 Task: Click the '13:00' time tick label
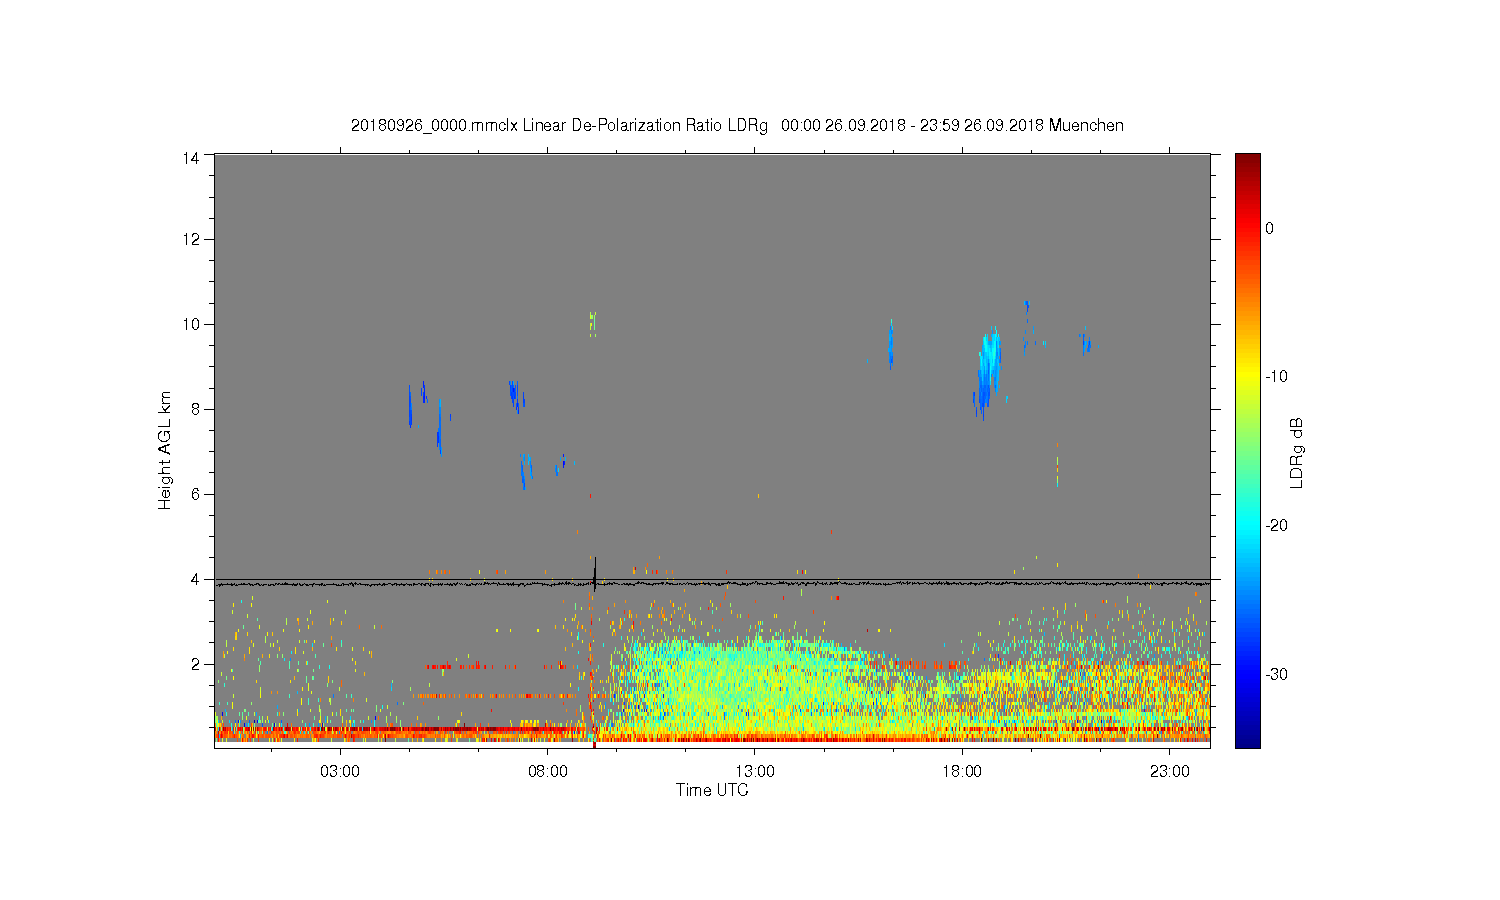pos(755,772)
